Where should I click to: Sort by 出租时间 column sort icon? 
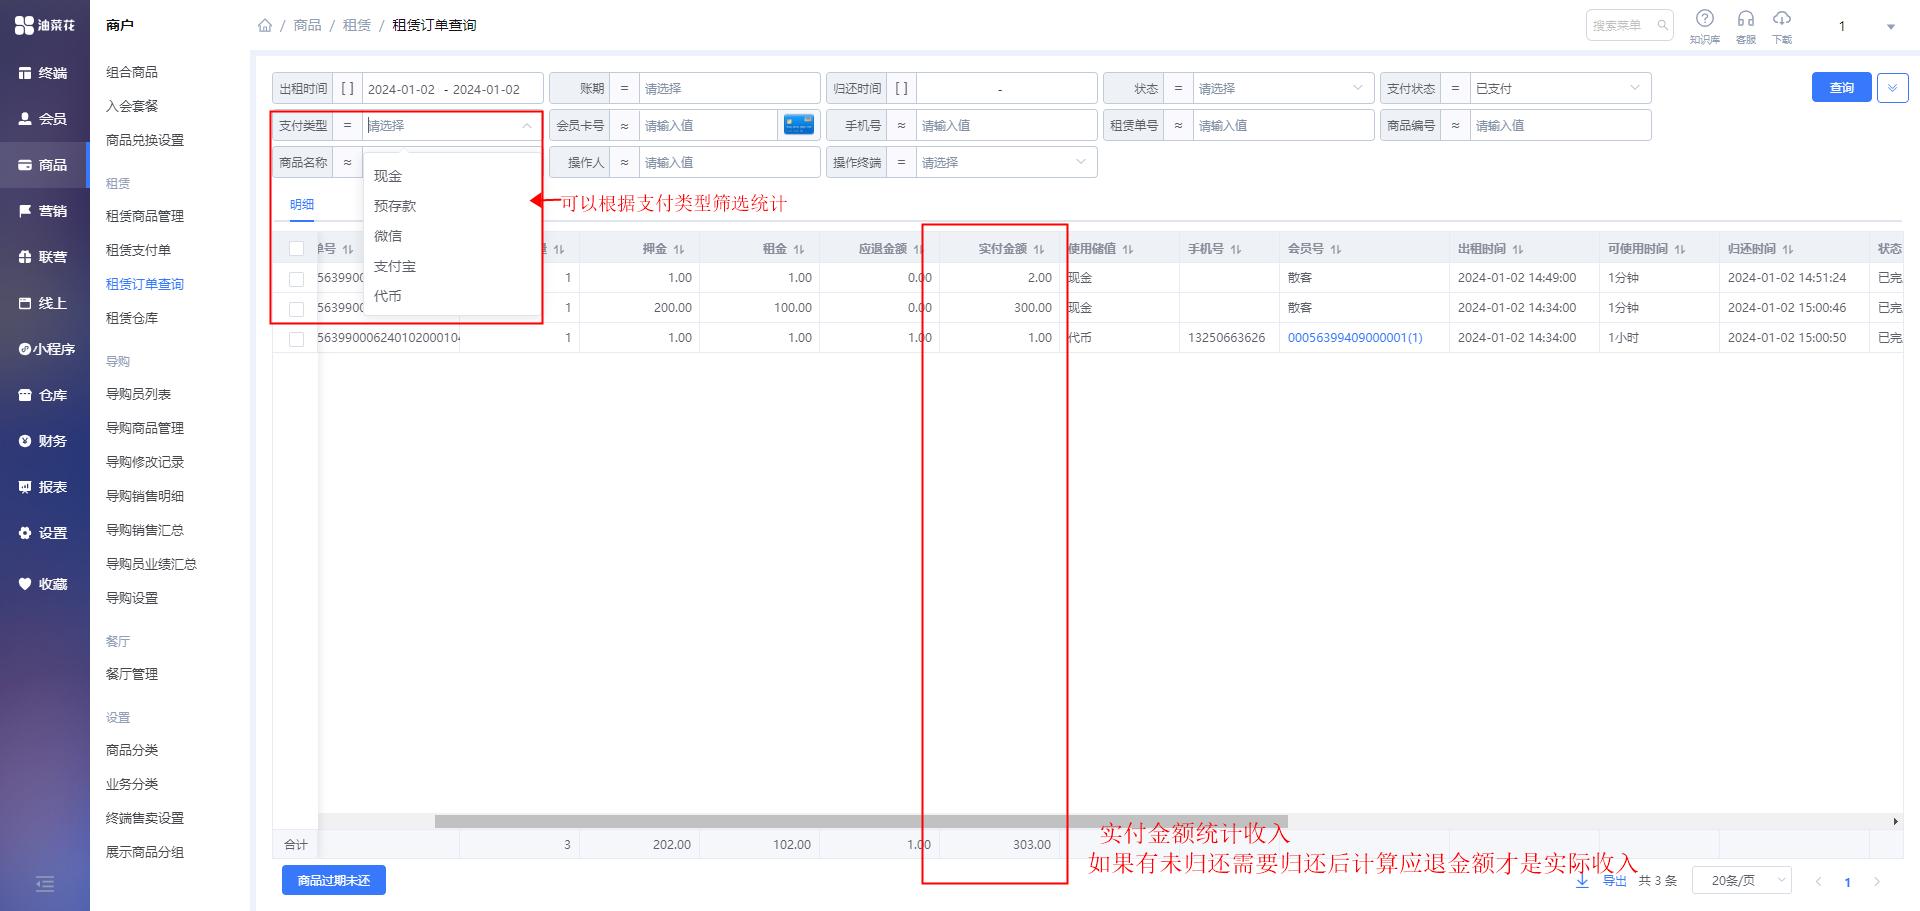[1518, 249]
